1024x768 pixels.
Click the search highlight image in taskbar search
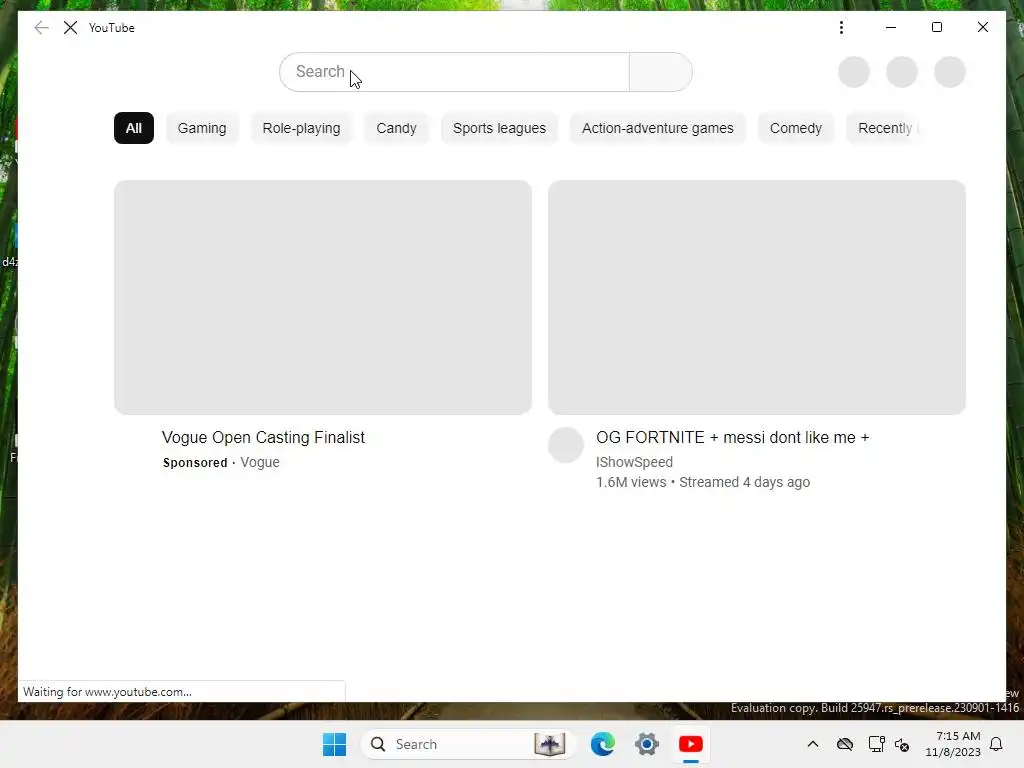pos(550,744)
